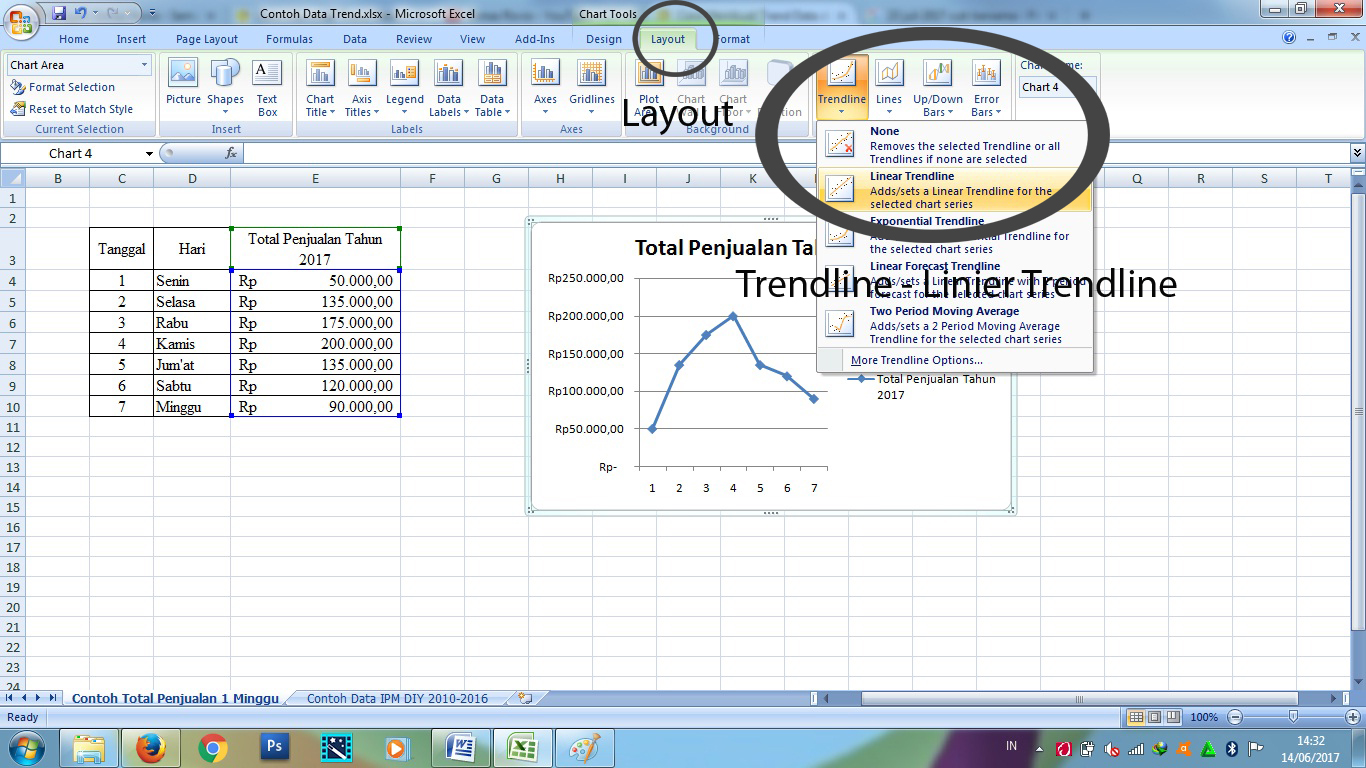Viewport: 1366px width, 768px height.
Task: Click zoom in plus button
Action: (x=1351, y=717)
